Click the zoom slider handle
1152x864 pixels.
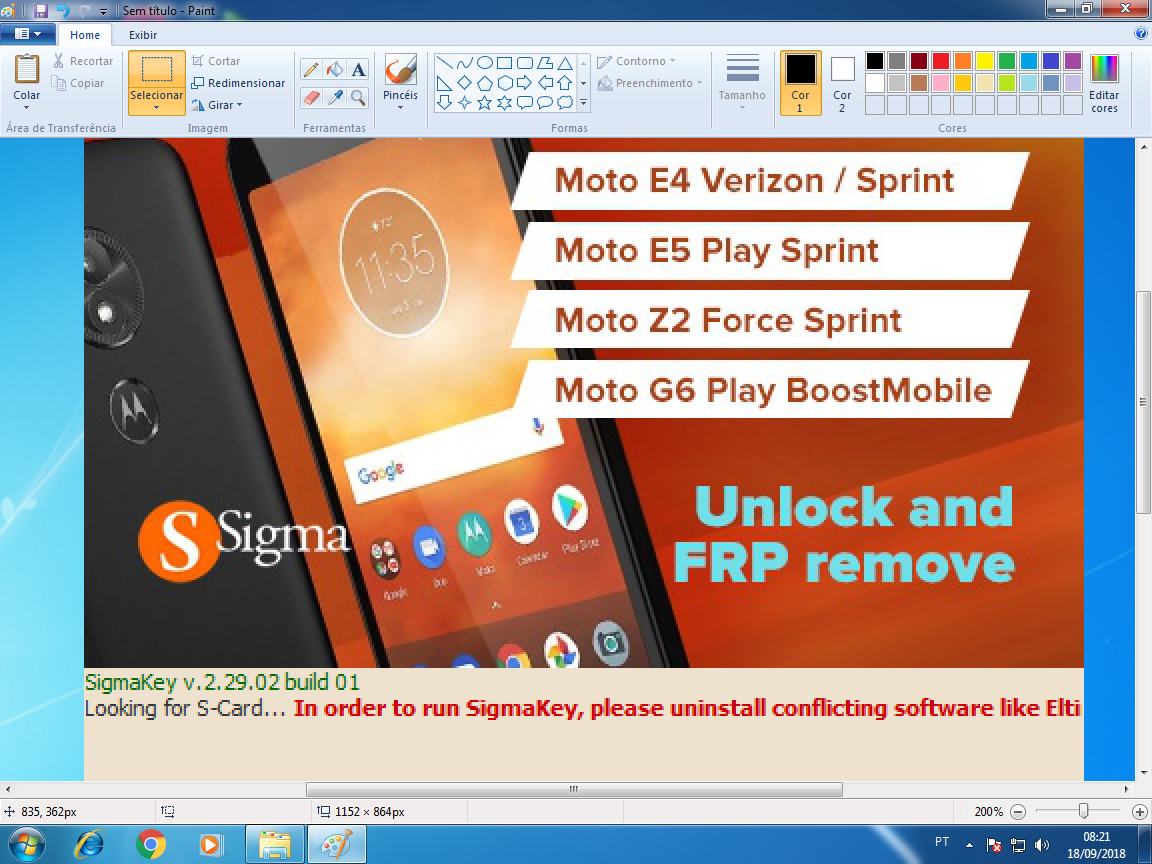point(1083,811)
